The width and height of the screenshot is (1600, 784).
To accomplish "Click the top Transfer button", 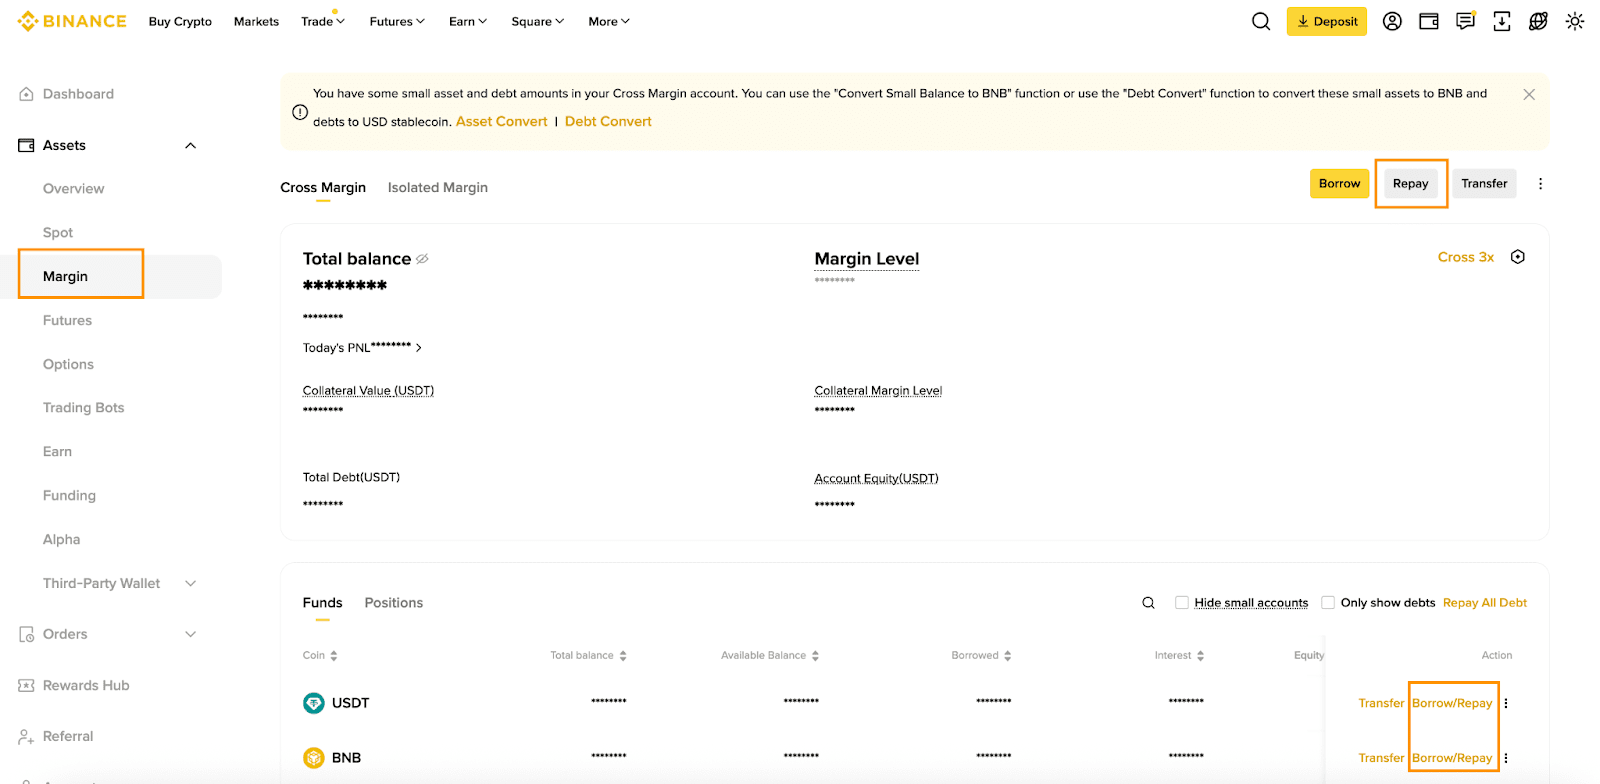I will click(1484, 184).
